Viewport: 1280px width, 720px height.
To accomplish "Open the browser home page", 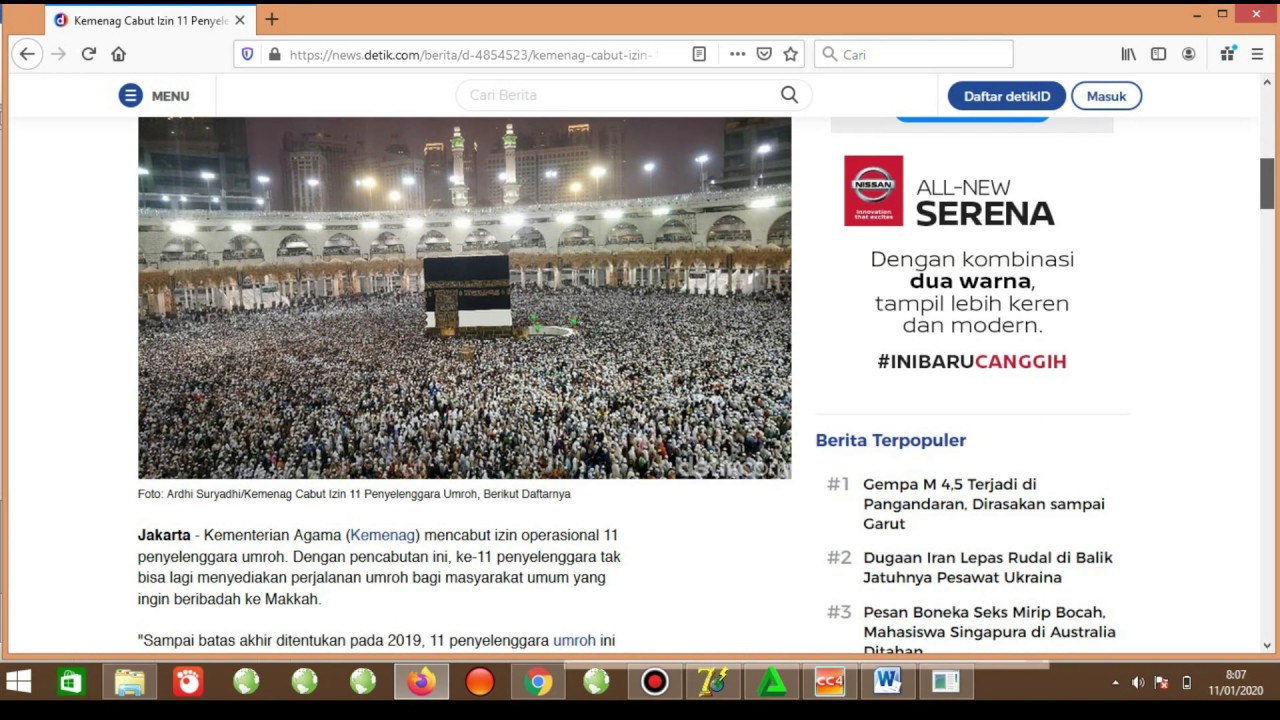I will pyautogui.click(x=118, y=54).
